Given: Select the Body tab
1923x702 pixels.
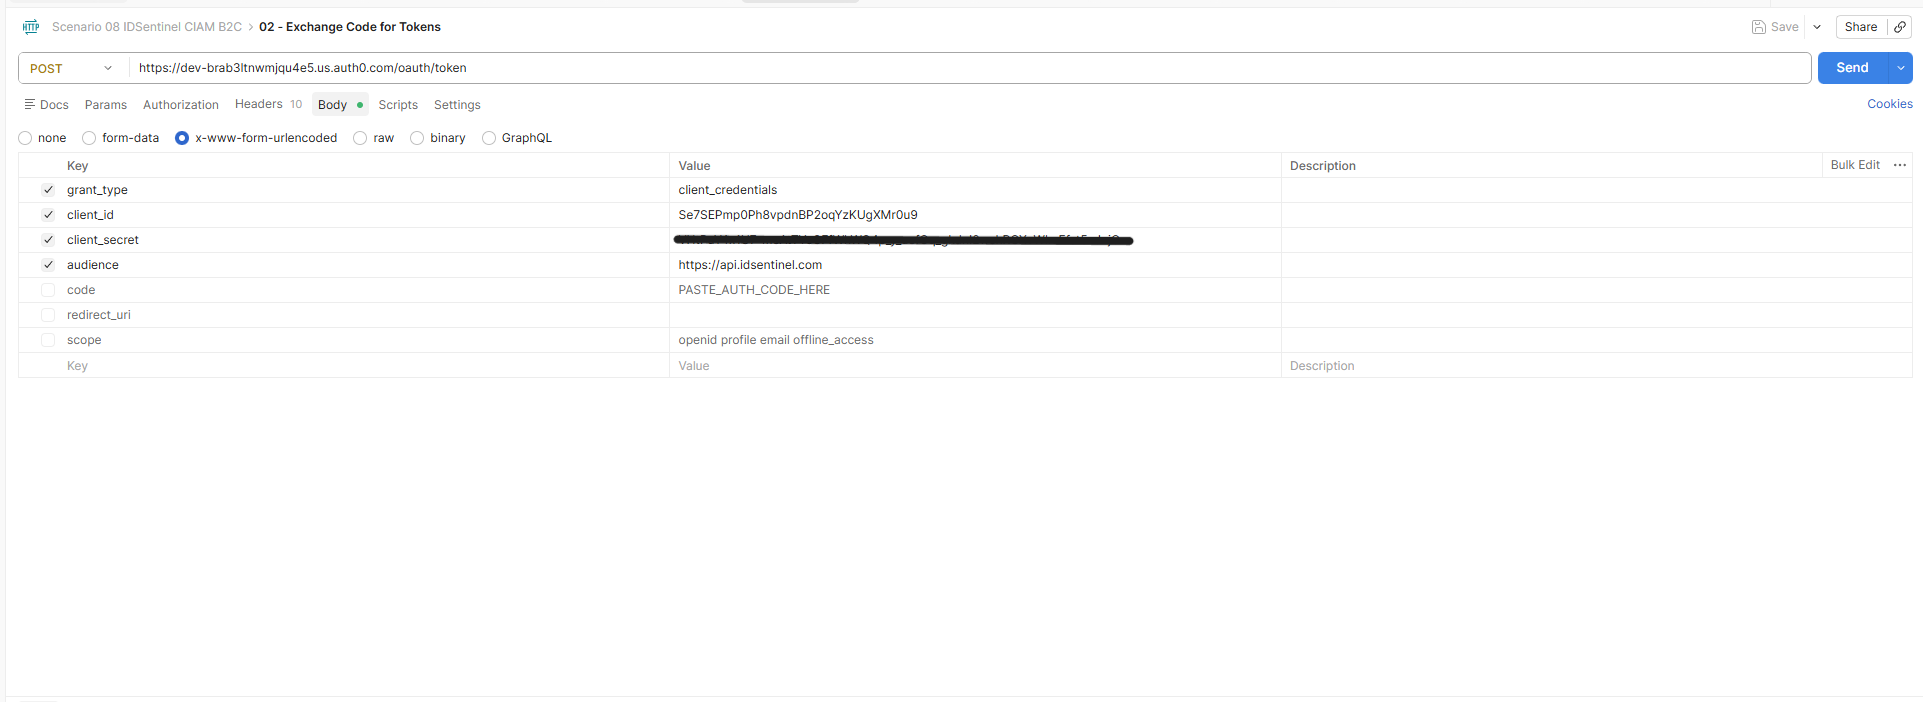Looking at the screenshot, I should coord(340,105).
